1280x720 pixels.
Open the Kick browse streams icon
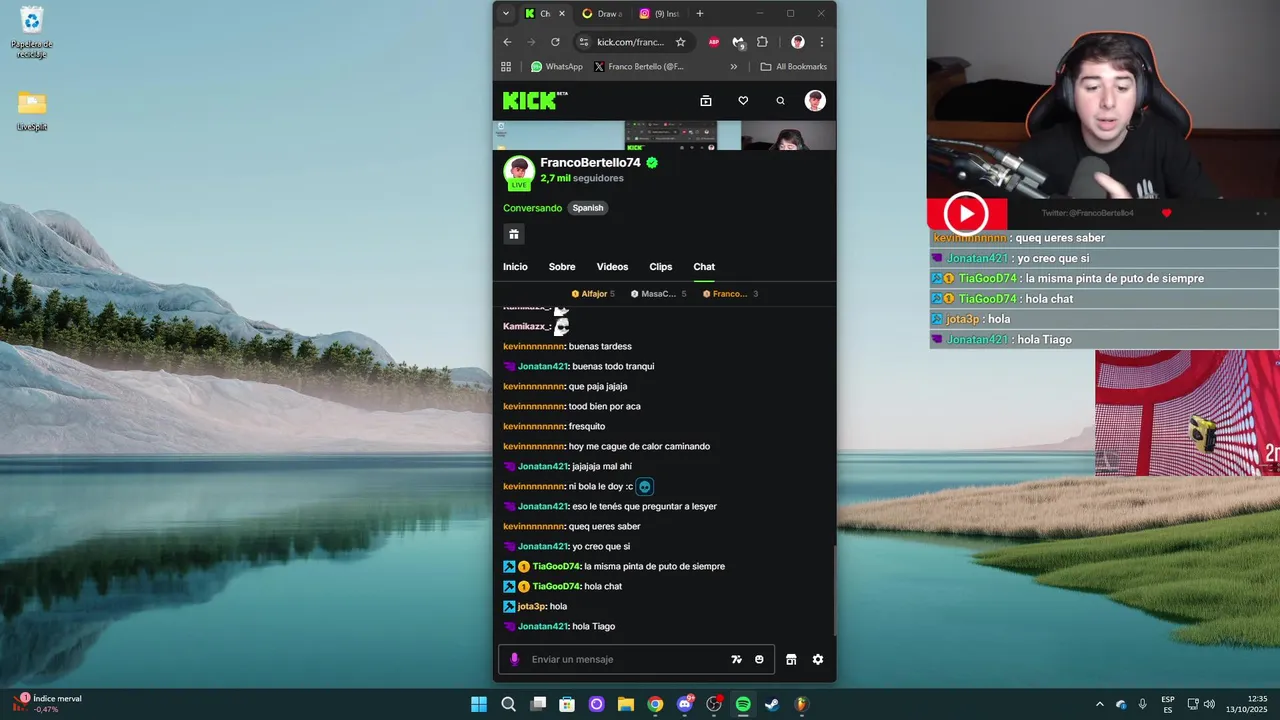tap(706, 100)
